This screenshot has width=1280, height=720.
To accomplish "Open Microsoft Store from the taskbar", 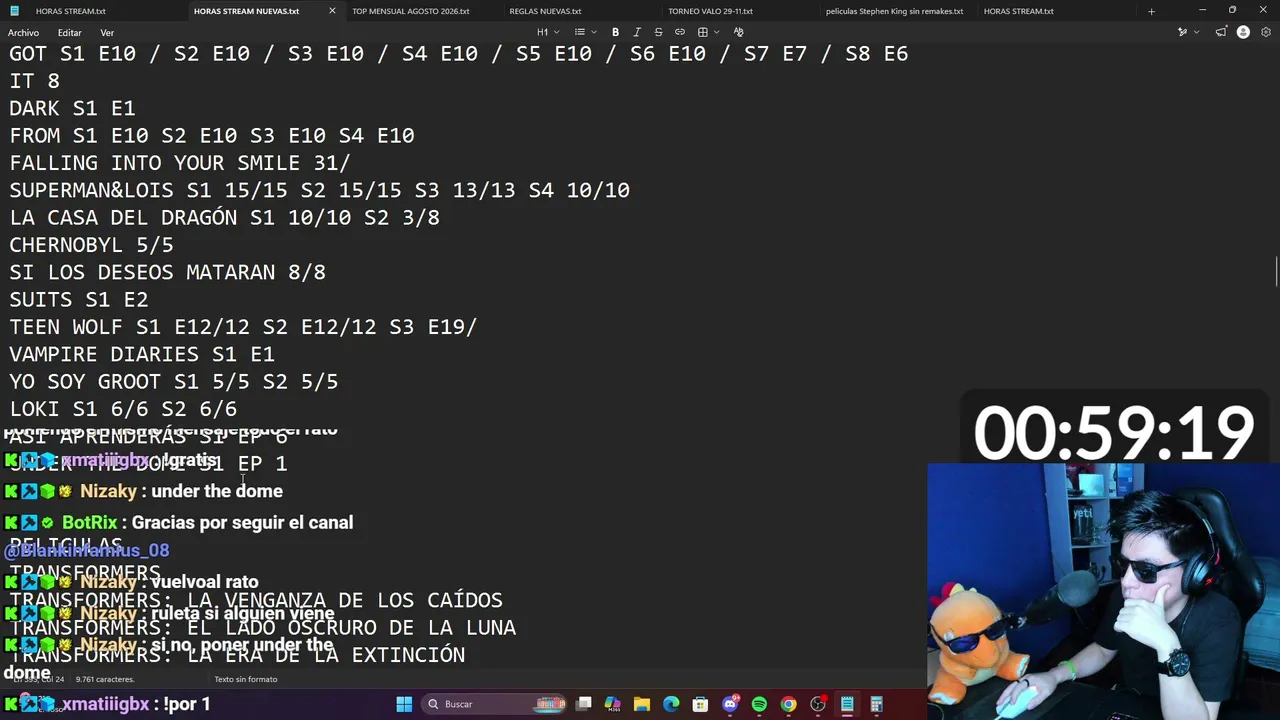I will pos(700,704).
